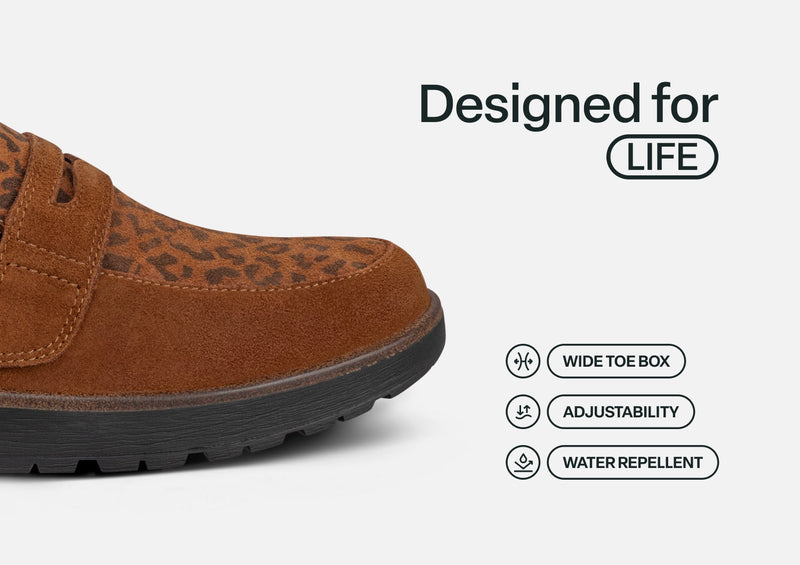Click the cutout slot in the strap
Image resolution: width=800 pixels, height=565 pixels.
[65, 180]
